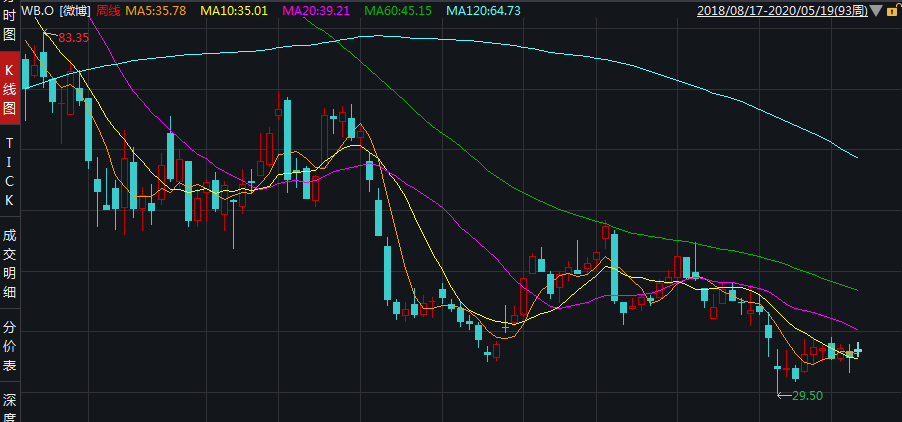Viewport: 902px width, 422px height.
Task: Click the 2018/08/17-2020/05/19 date range link
Action: (782, 10)
